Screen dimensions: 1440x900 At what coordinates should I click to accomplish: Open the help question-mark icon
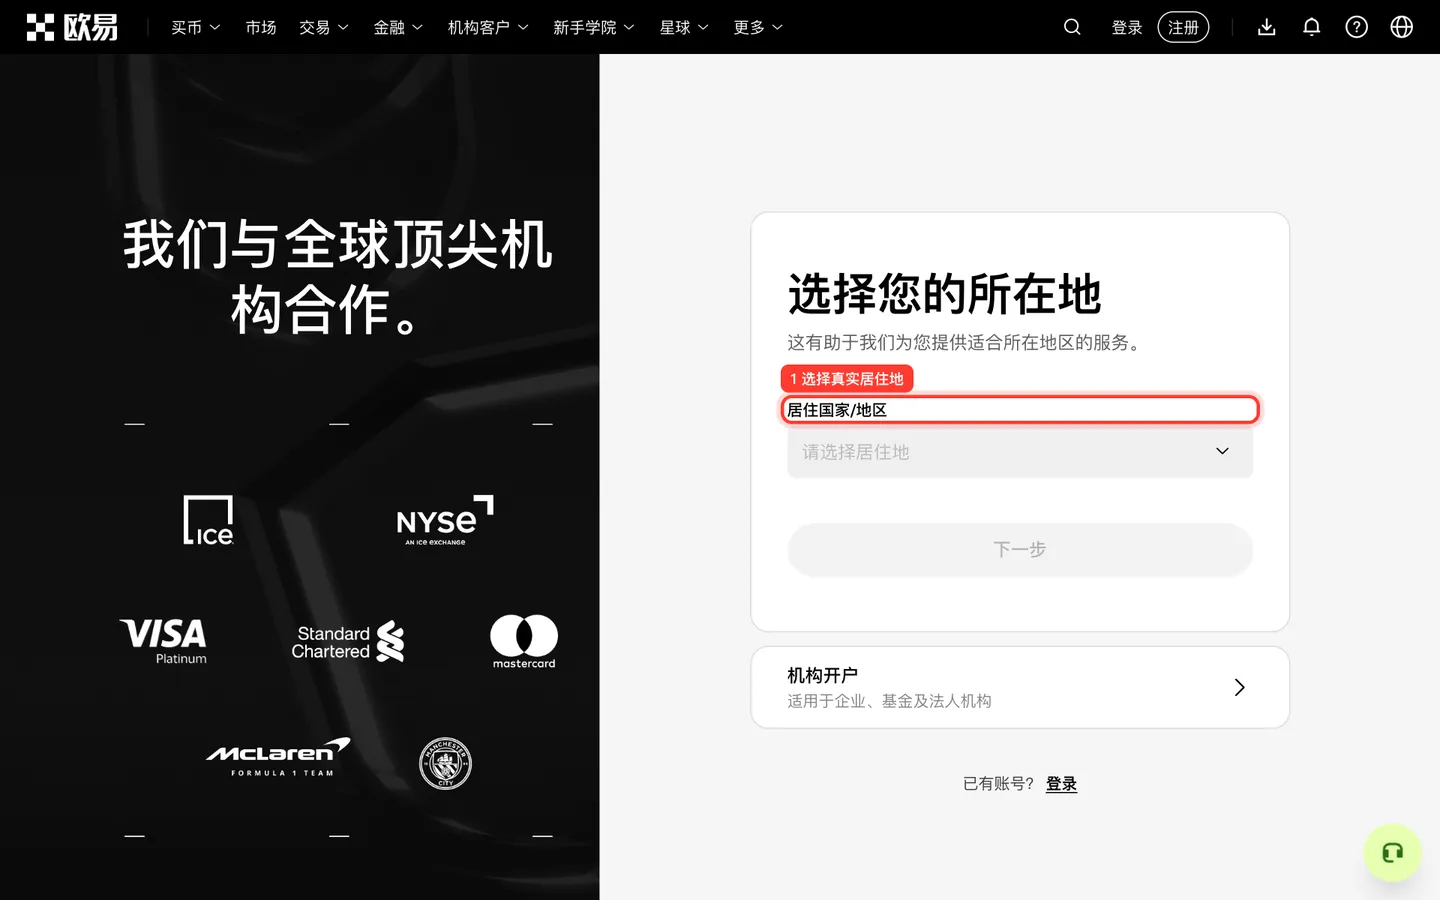tap(1357, 27)
